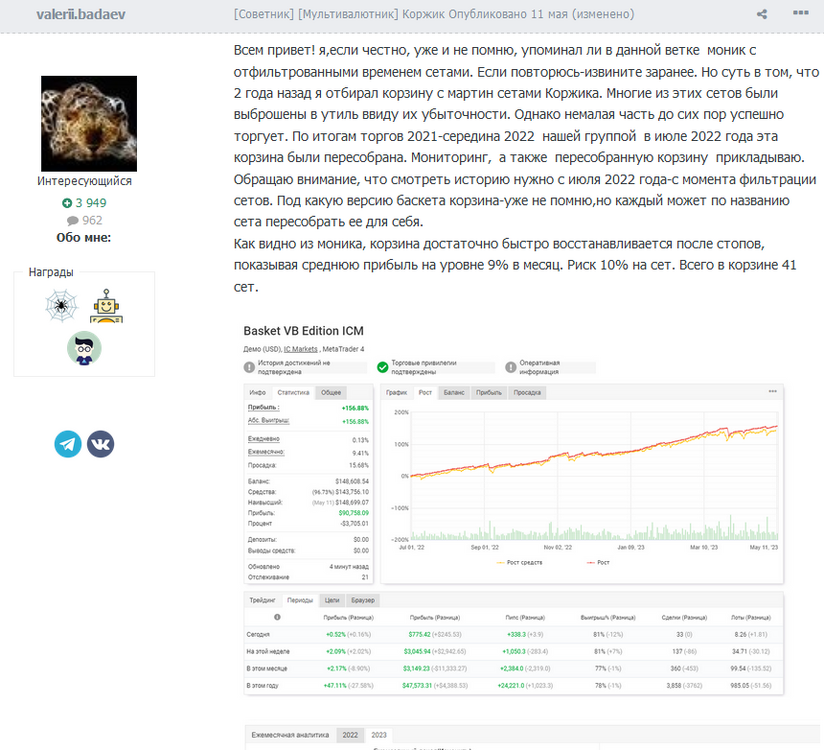Click the Ежемесячно statistic label
This screenshot has height=750, width=824.
click(266, 452)
